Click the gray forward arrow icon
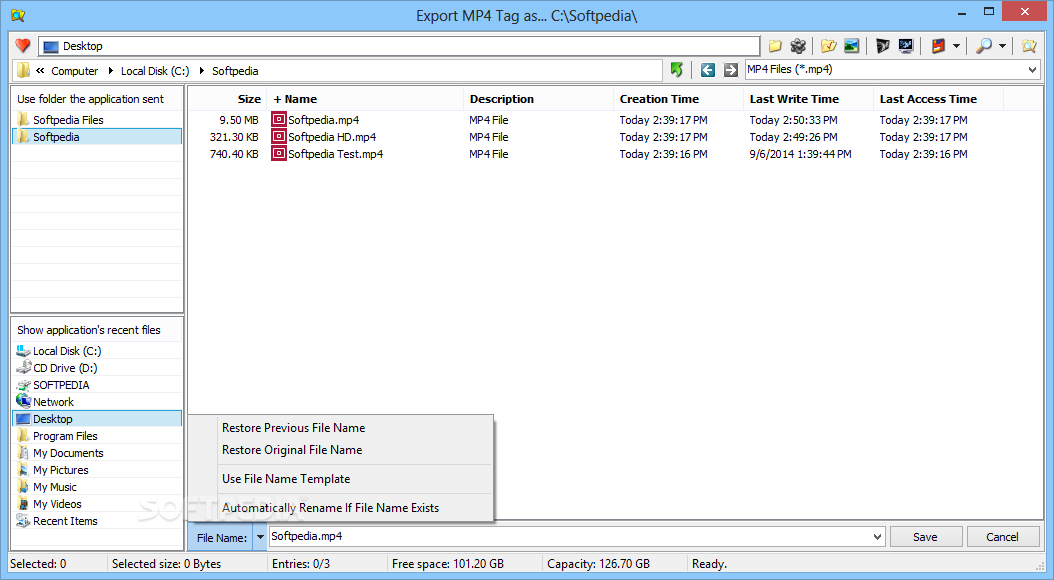The image size is (1054, 580). pos(731,70)
